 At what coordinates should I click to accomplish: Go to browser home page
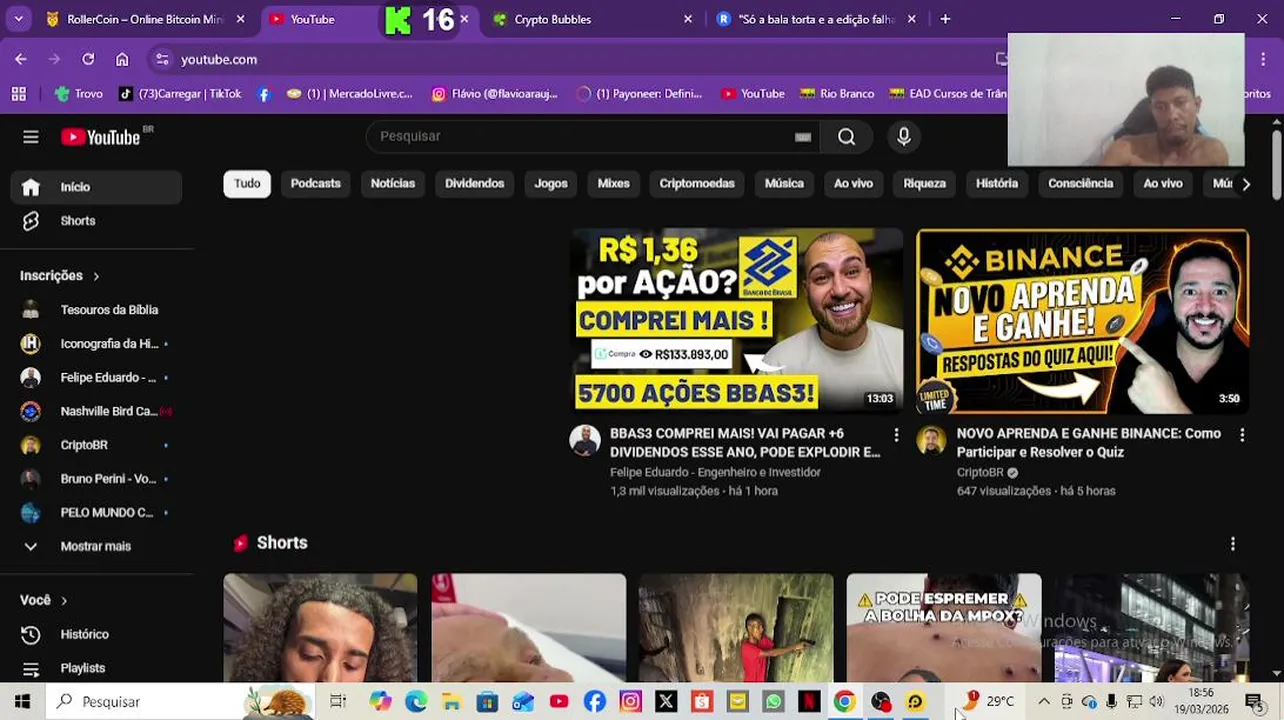click(x=122, y=59)
